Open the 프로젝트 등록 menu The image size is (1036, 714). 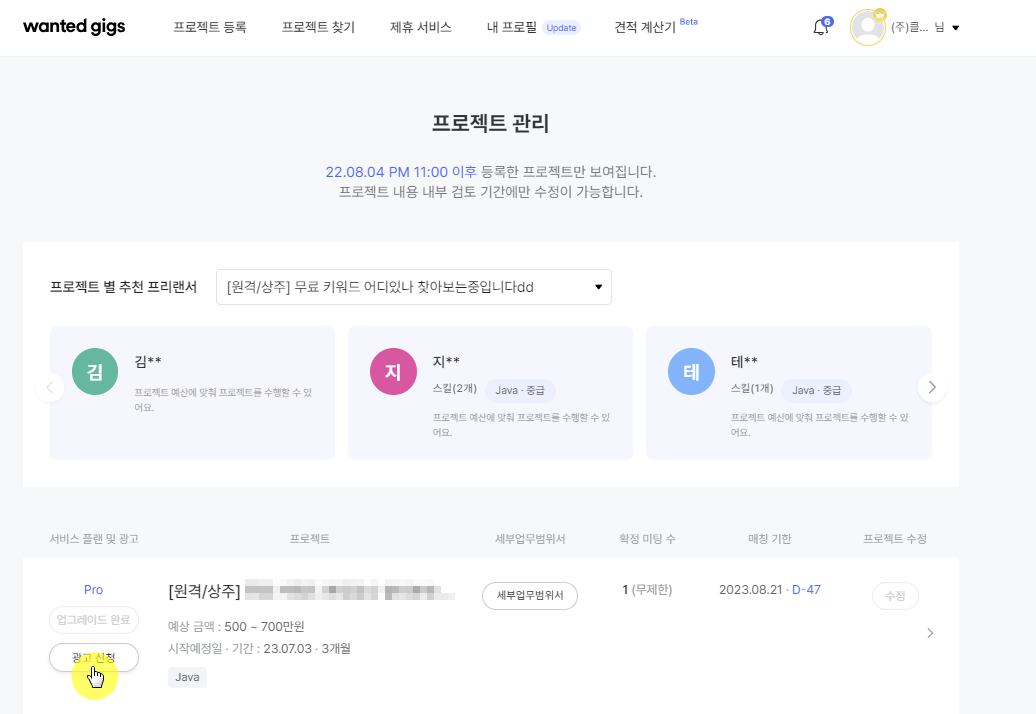209,28
